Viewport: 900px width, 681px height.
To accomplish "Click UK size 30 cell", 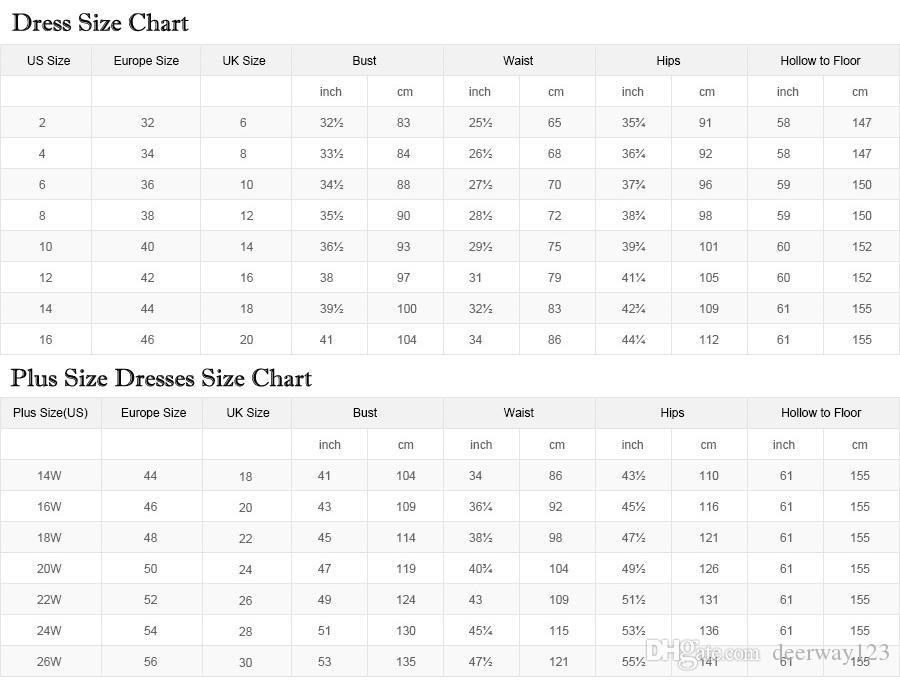I will (x=246, y=663).
